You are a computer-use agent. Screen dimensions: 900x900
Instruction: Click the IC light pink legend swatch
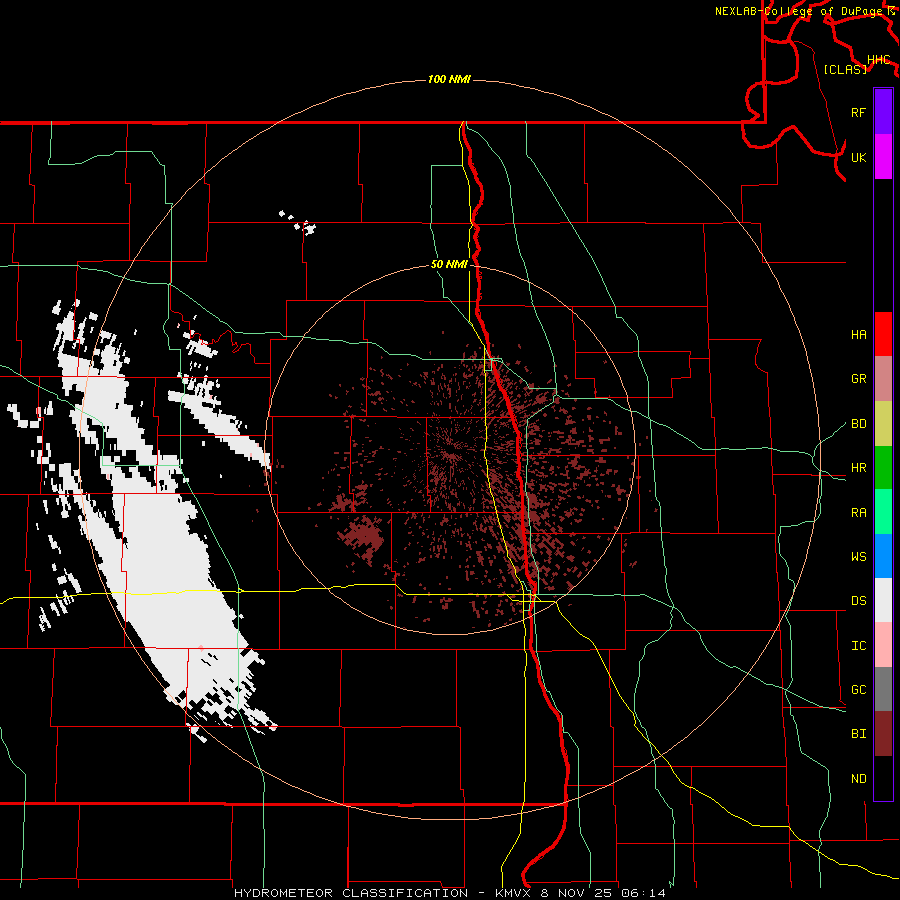point(883,645)
